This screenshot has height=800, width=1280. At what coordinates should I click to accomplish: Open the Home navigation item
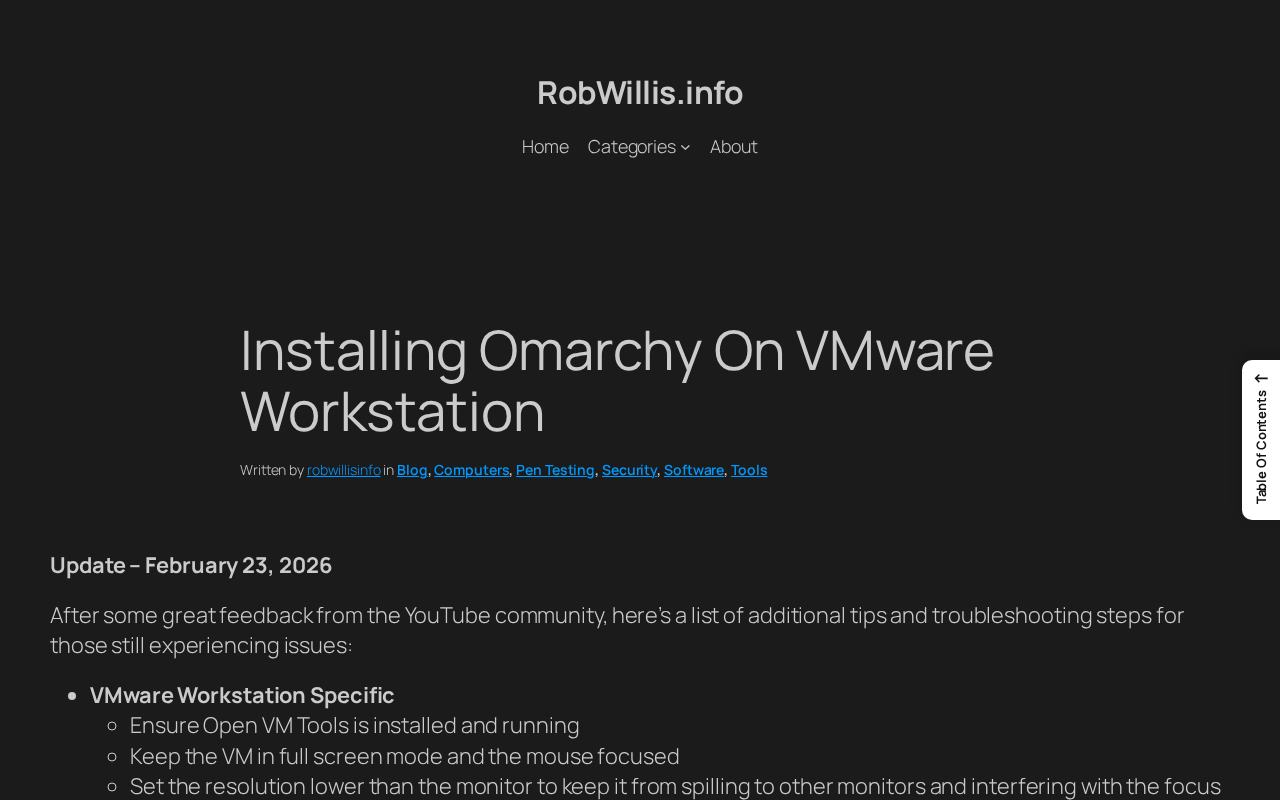[545, 145]
